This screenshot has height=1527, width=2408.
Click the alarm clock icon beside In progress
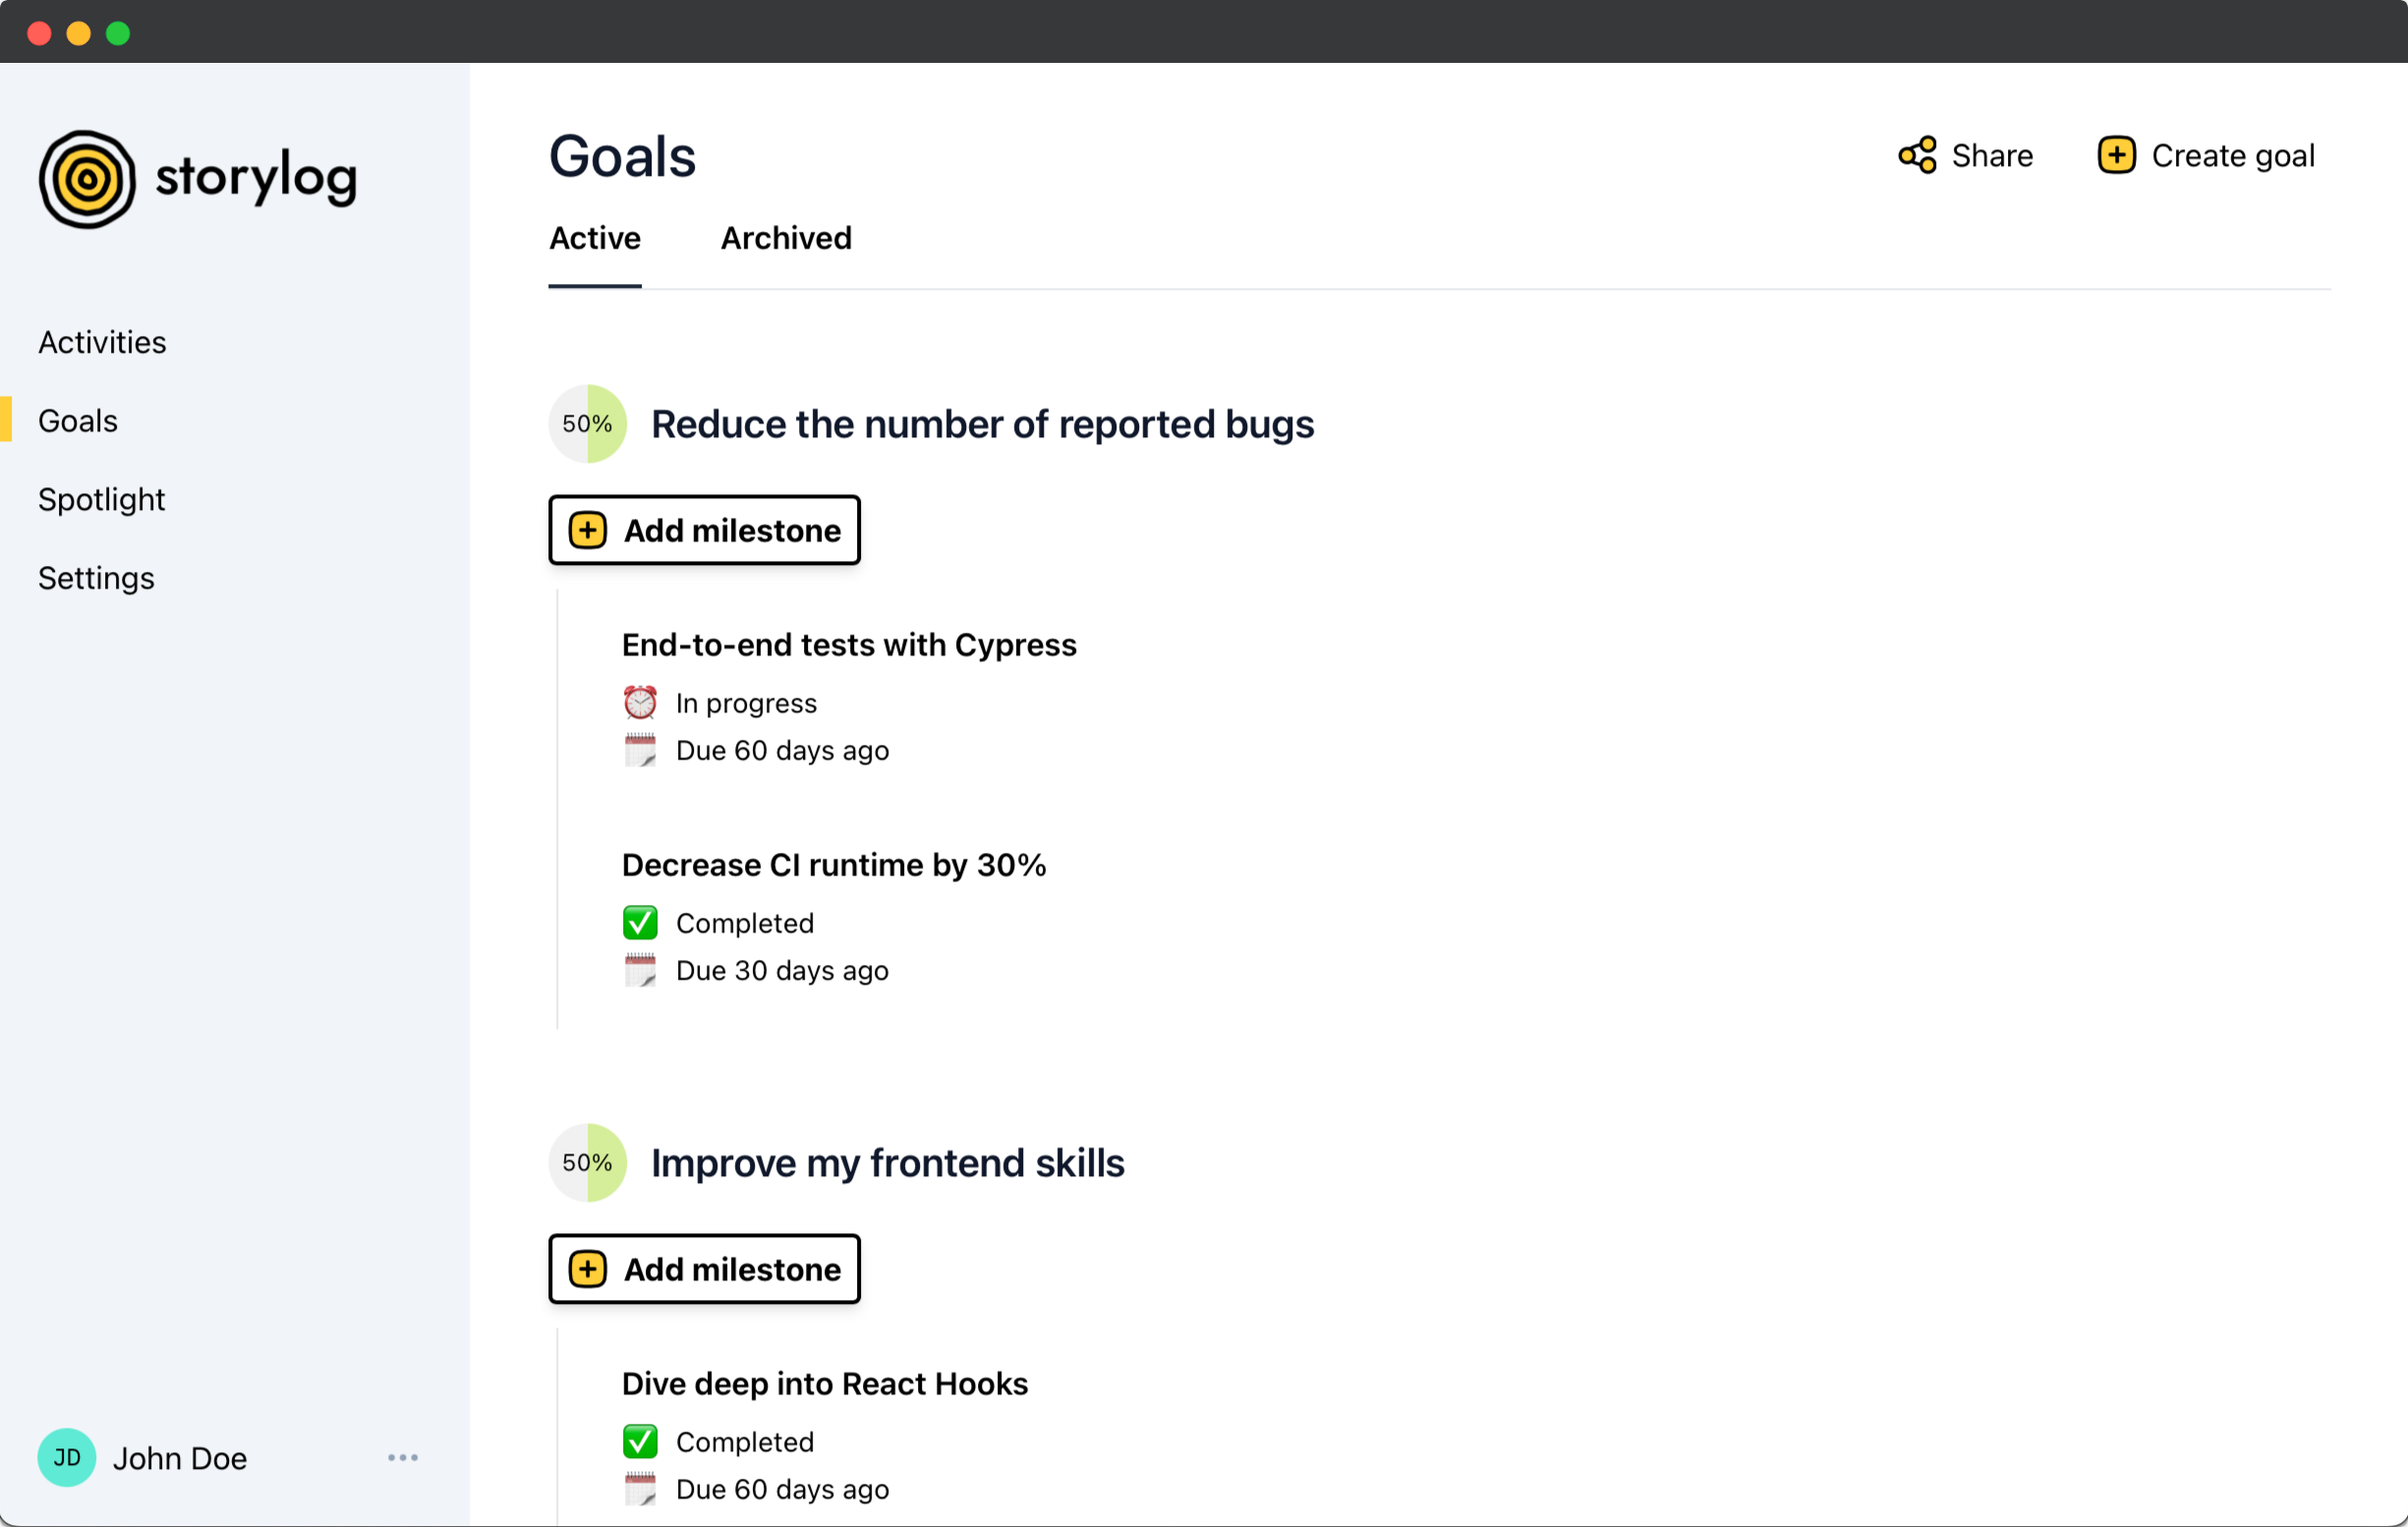[640, 703]
